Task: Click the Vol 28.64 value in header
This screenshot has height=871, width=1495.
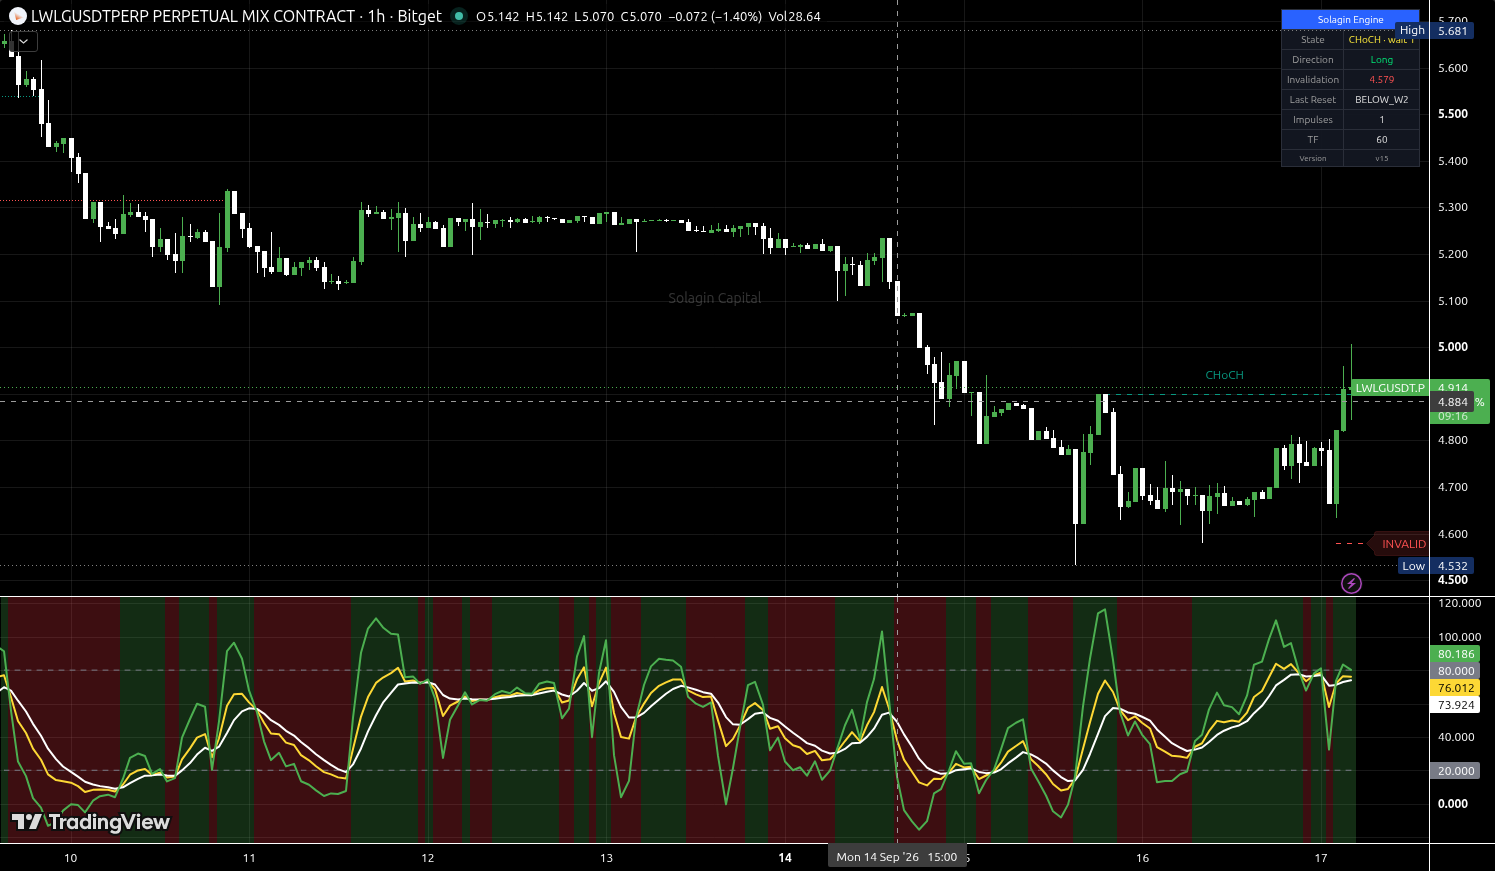Action: click(794, 16)
